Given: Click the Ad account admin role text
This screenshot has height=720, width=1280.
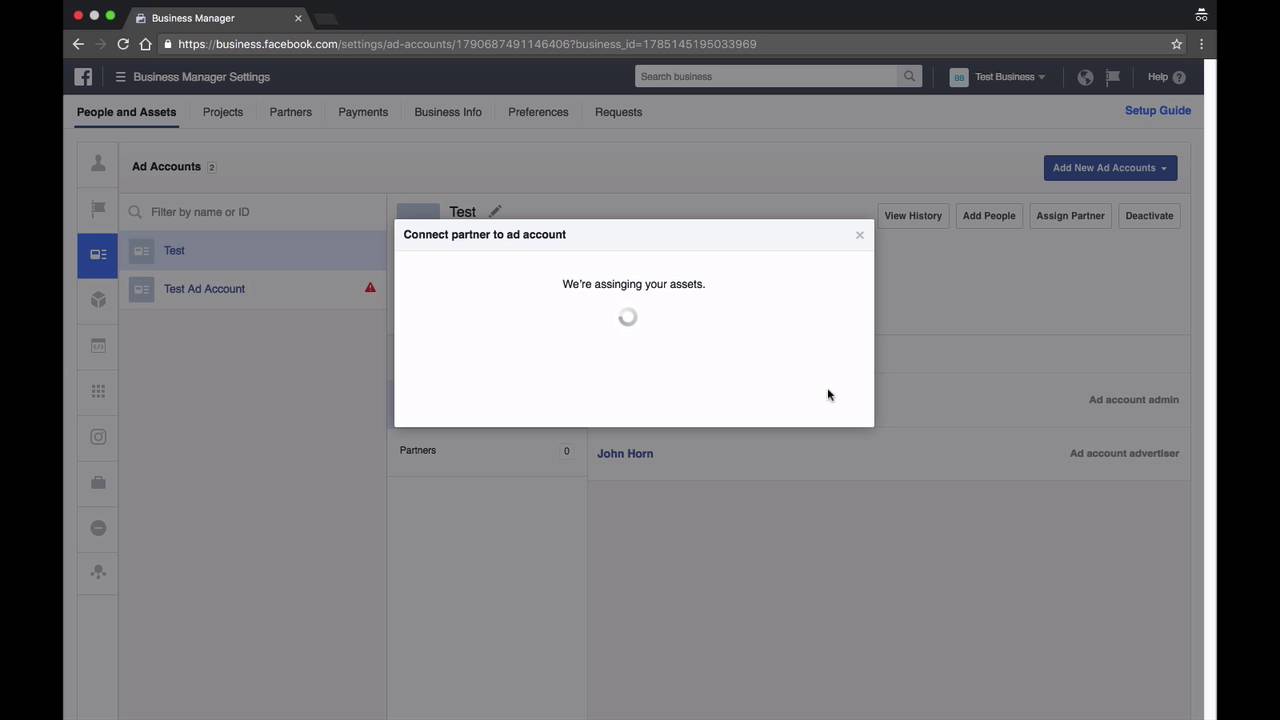Looking at the screenshot, I should (1134, 400).
